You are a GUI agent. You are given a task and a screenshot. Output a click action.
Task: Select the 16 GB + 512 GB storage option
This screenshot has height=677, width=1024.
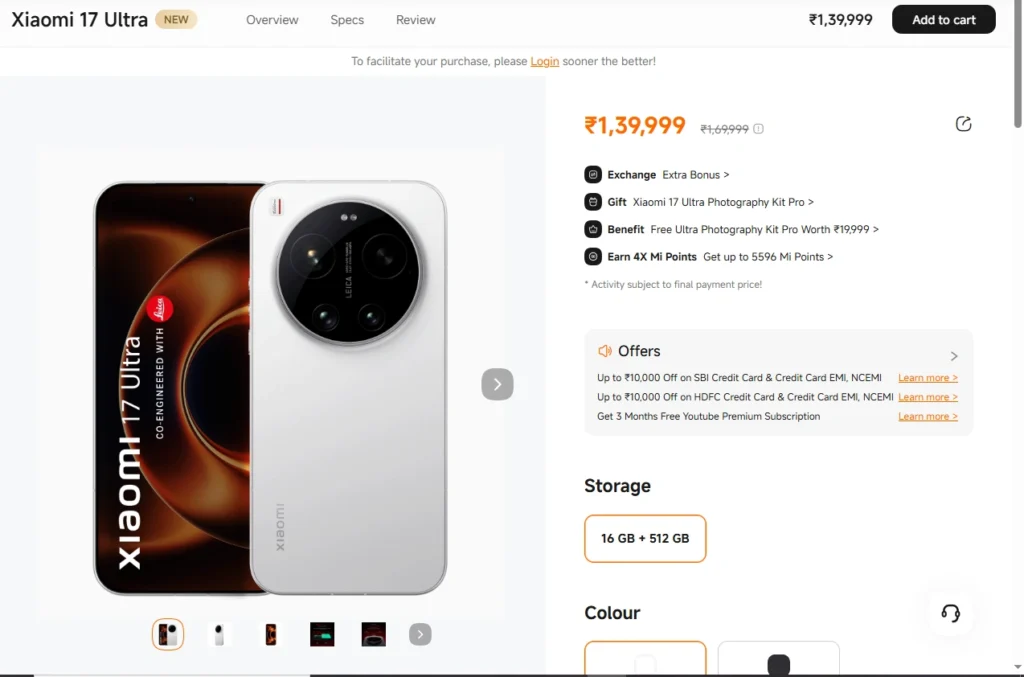(645, 538)
